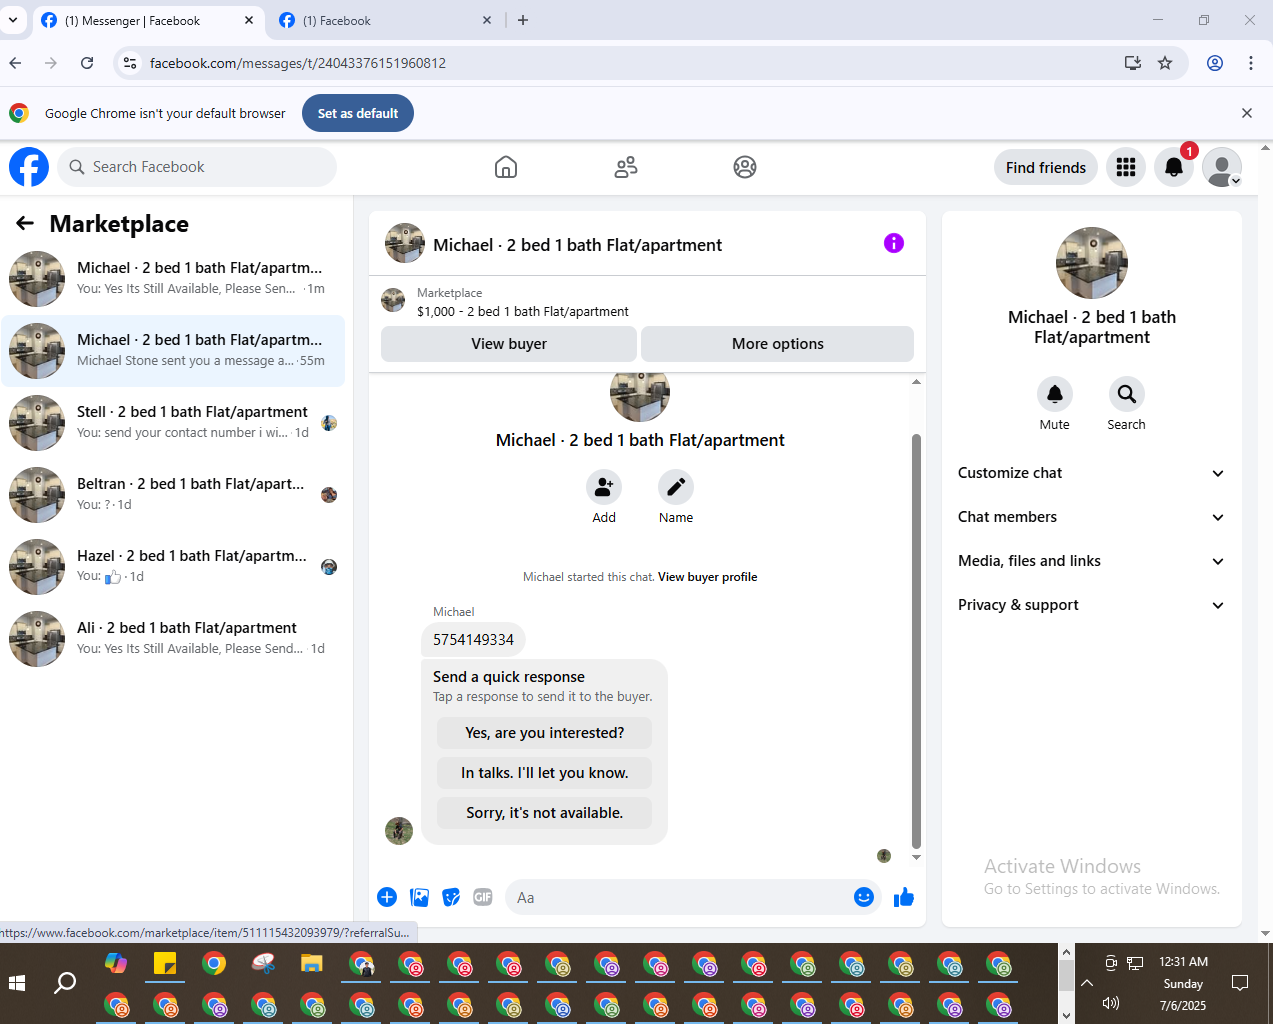Choose a sticker icon in composer
This screenshot has height=1024, width=1273.
452,897
